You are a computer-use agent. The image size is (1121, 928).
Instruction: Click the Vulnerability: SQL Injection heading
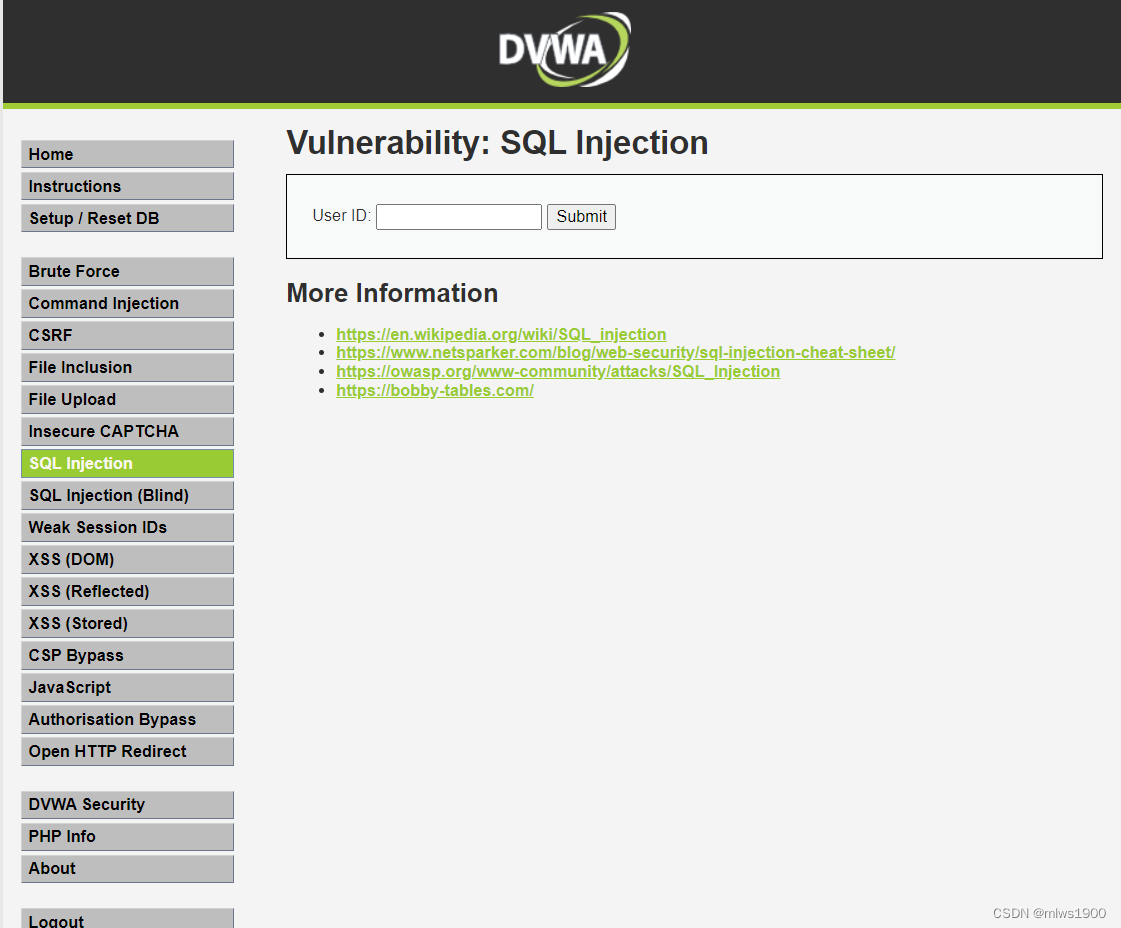pos(497,143)
